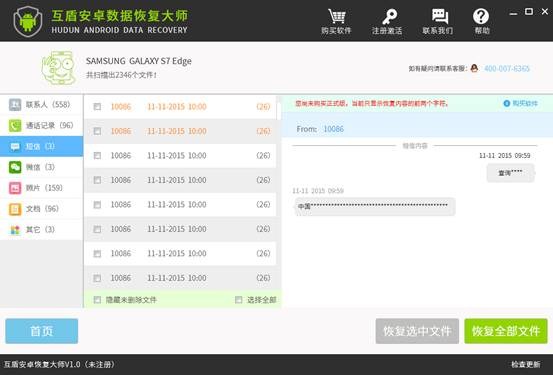Click the green 恢复全部文件 button

506,331
